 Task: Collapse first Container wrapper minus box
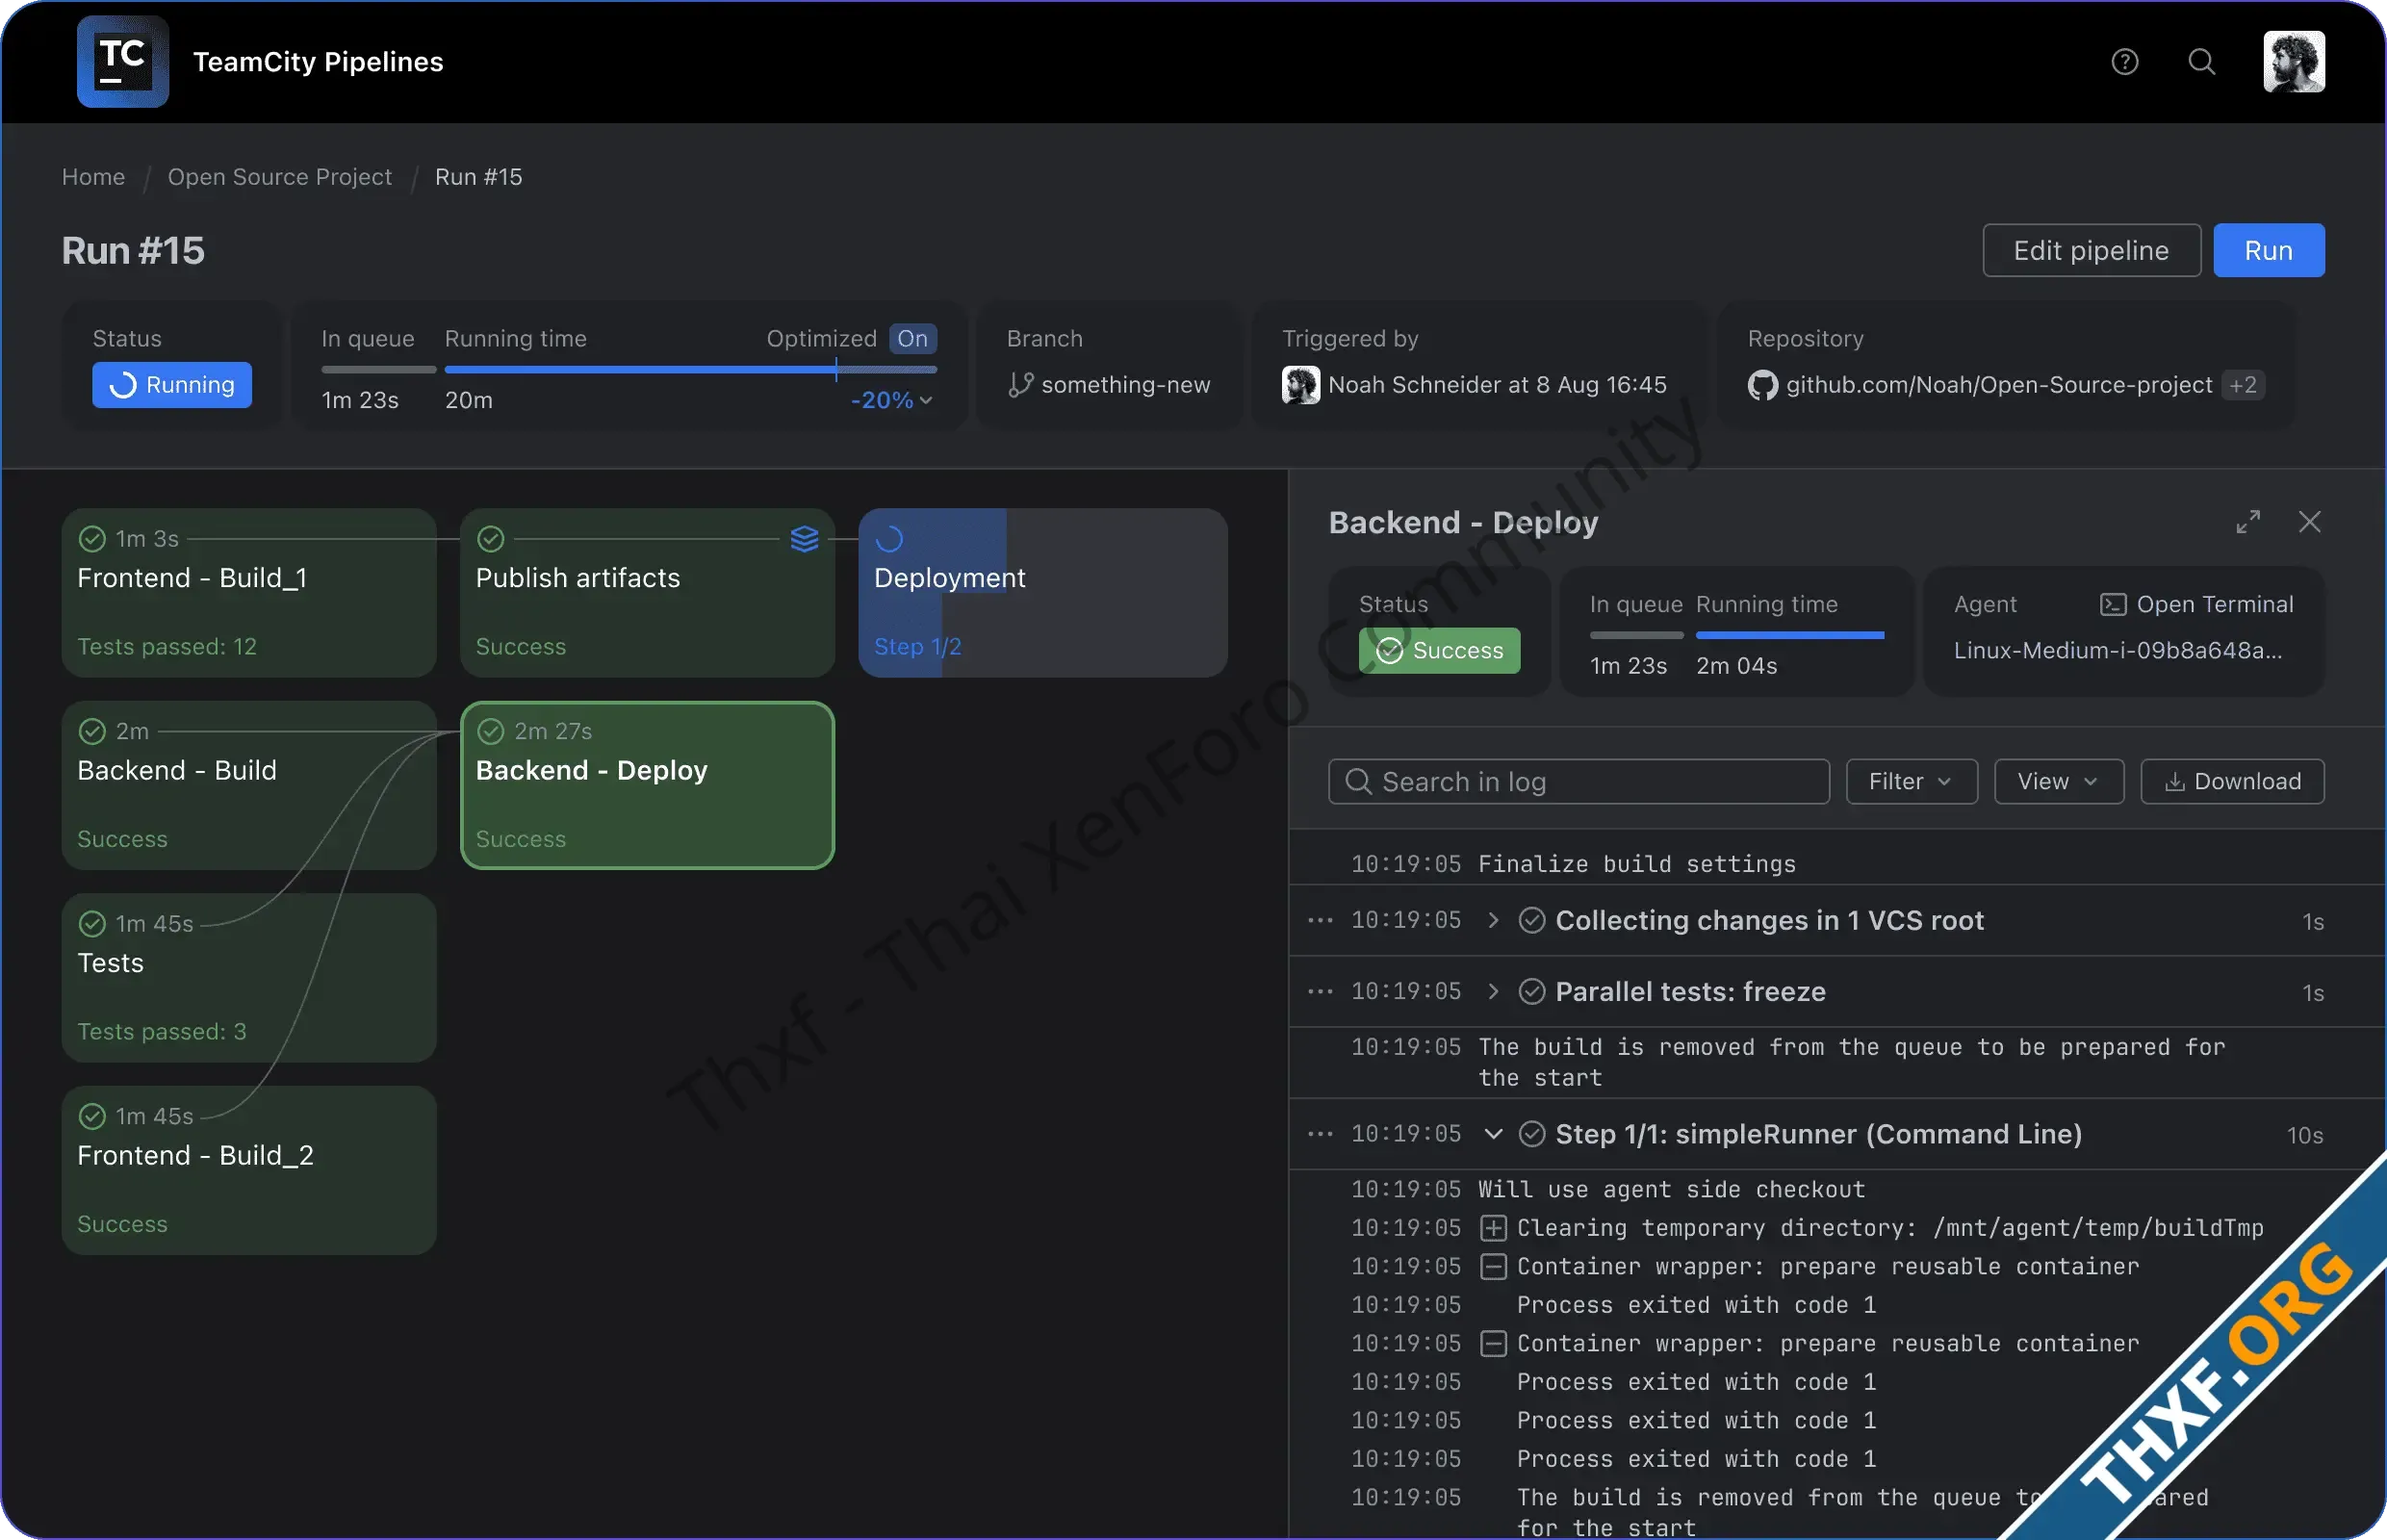coord(1493,1267)
